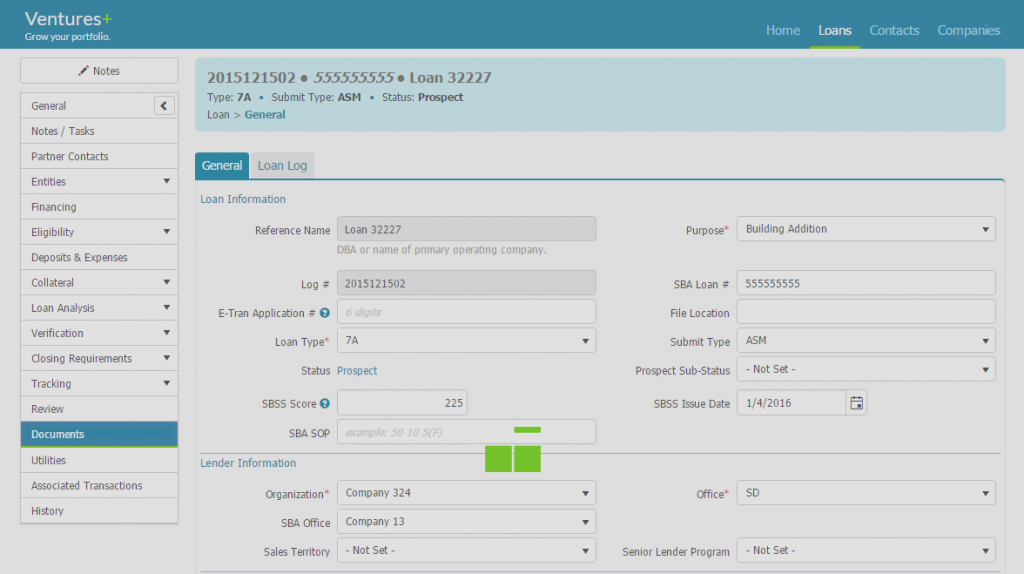
Task: Open the Senior Lender Program dropdown
Action: coord(866,550)
